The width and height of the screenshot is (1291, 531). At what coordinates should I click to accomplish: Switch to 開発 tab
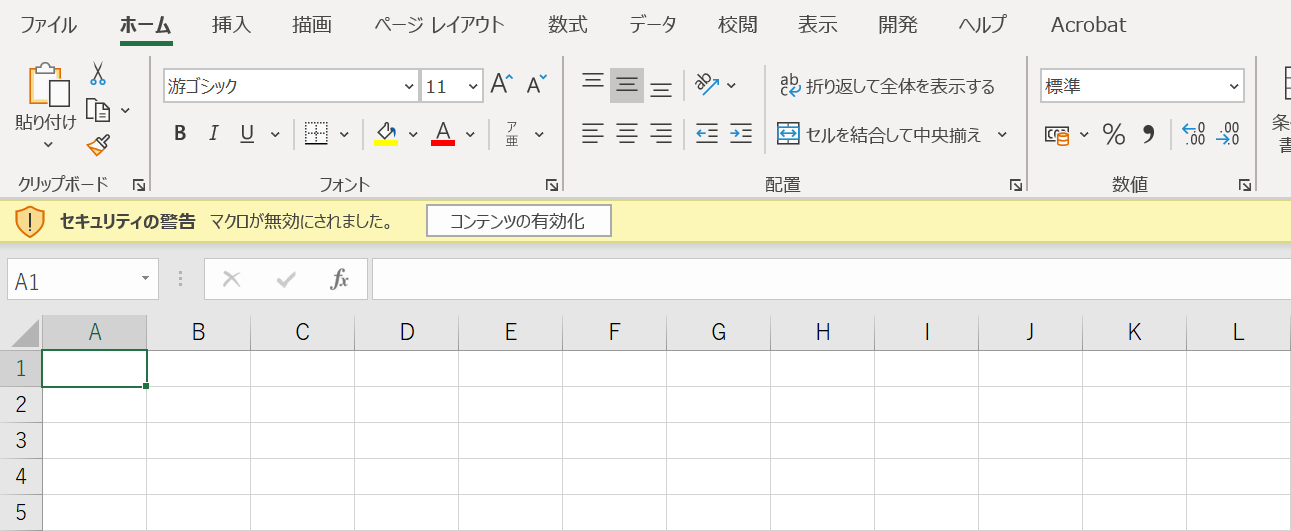tap(898, 25)
